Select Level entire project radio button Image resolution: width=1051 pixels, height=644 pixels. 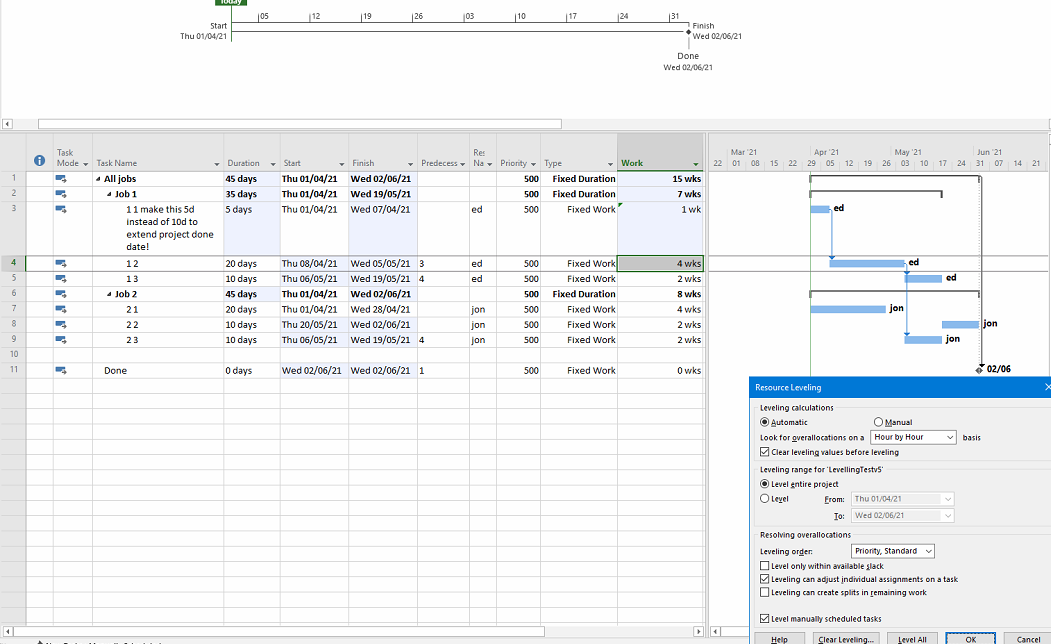tap(764, 484)
